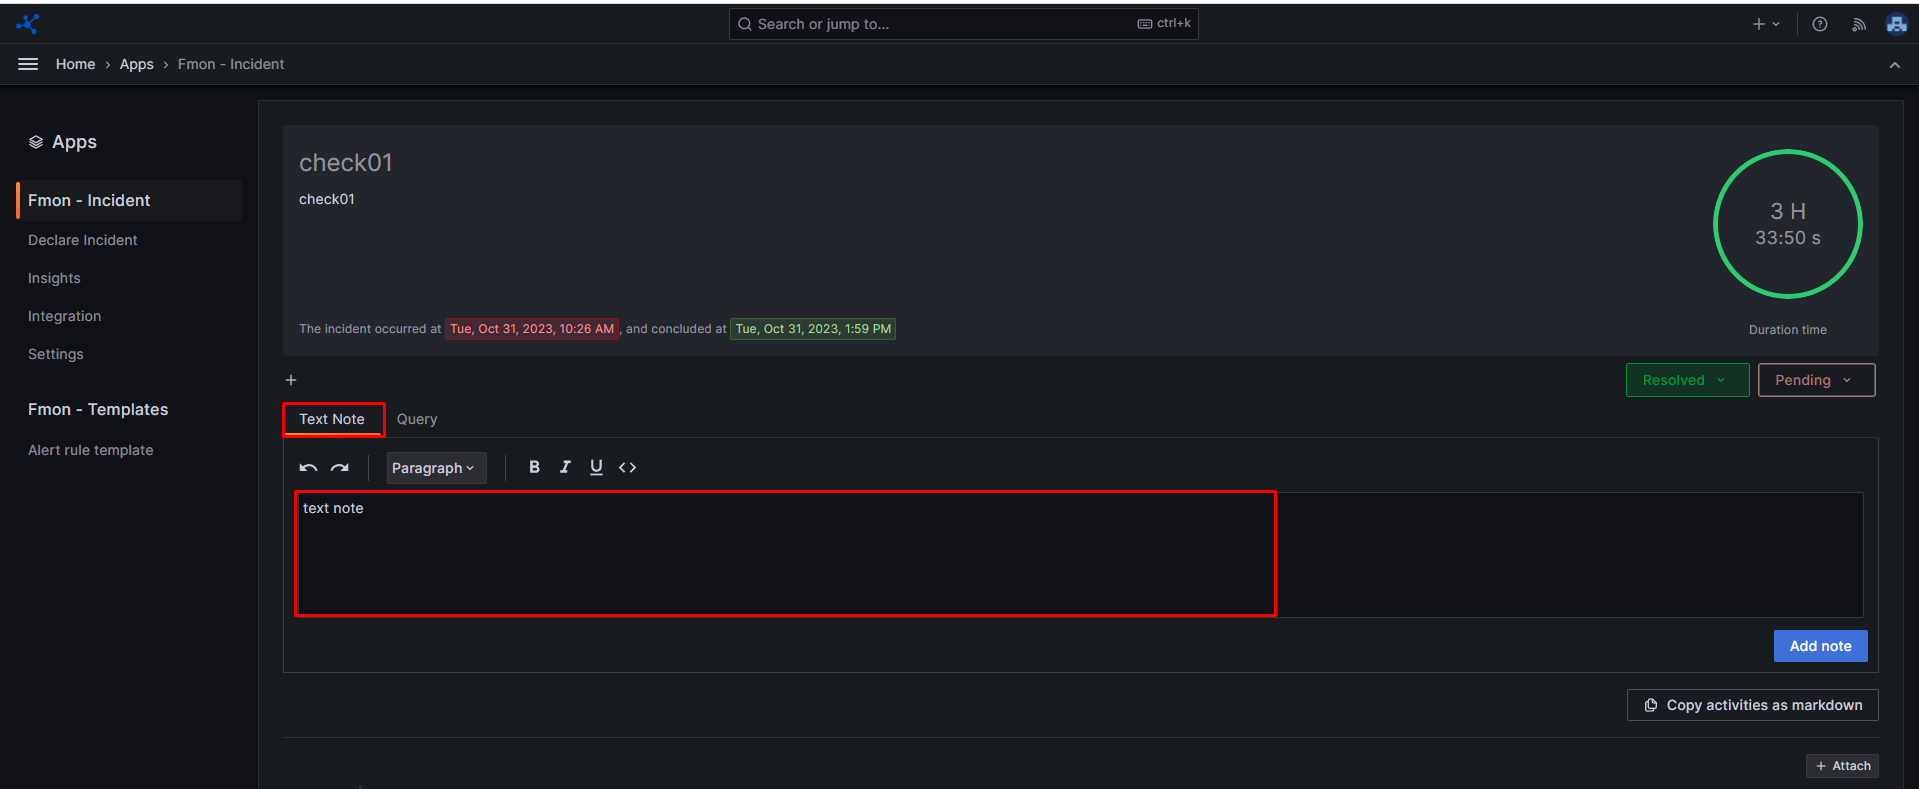
Task: Click the plus icon above Text Note
Action: point(291,380)
